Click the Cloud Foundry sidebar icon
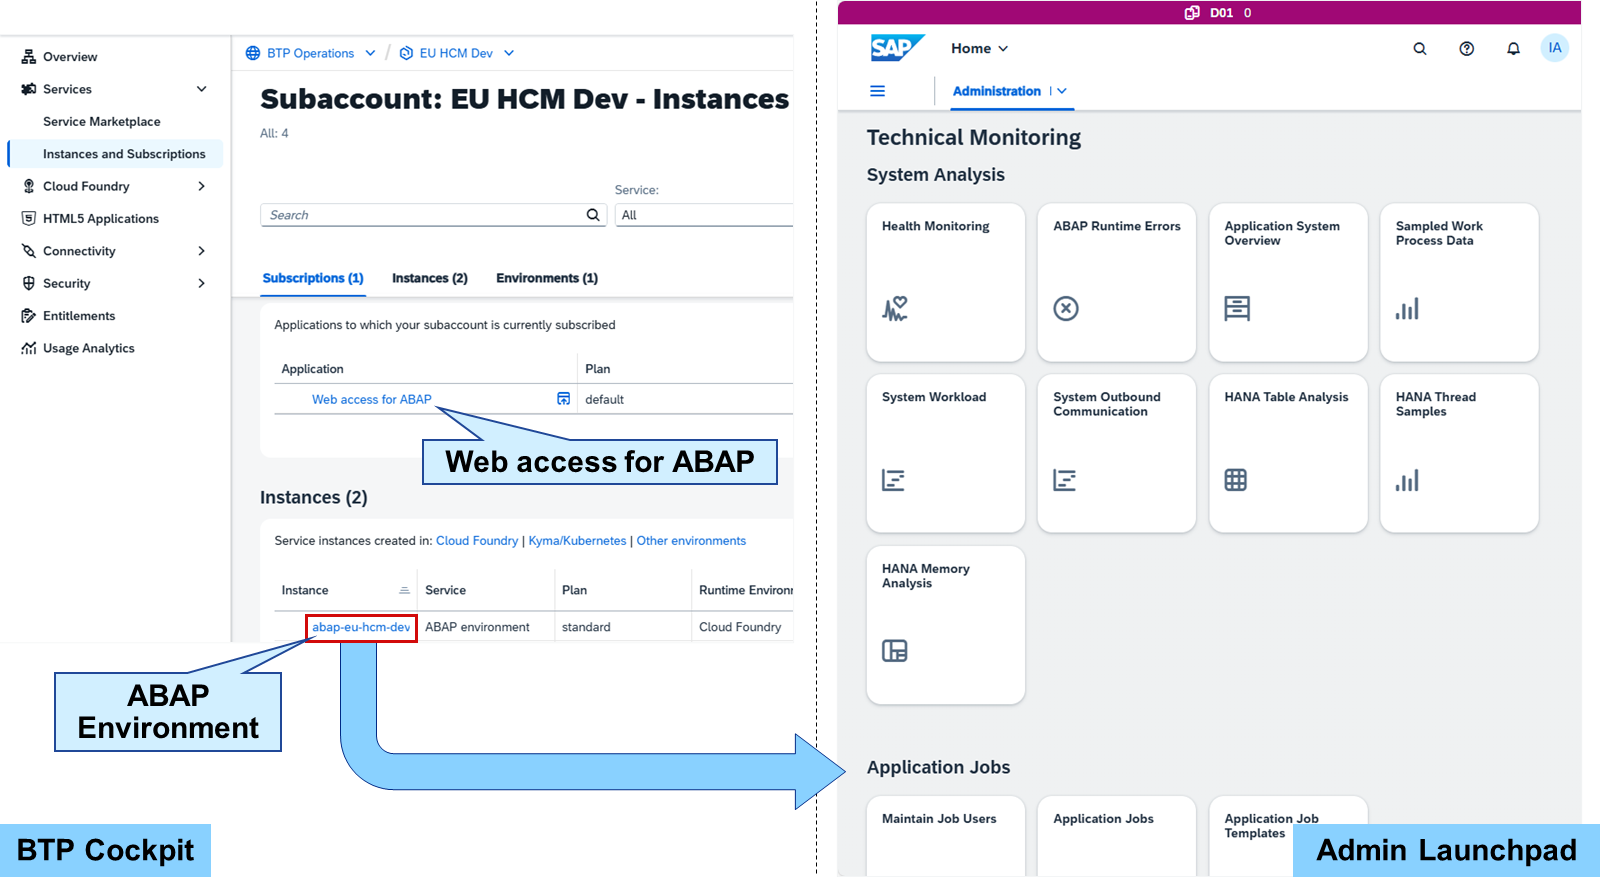Viewport: 1600px width, 877px height. click(x=29, y=186)
